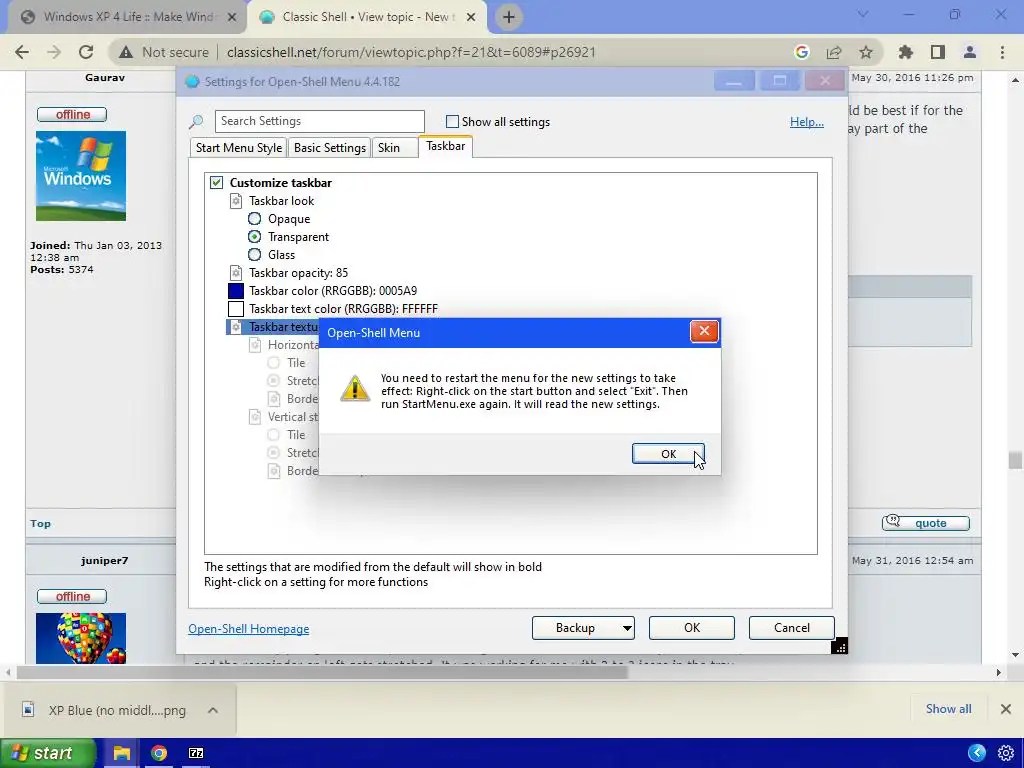Open the Backup dropdown button
This screenshot has width=1024, height=768.
tap(583, 628)
